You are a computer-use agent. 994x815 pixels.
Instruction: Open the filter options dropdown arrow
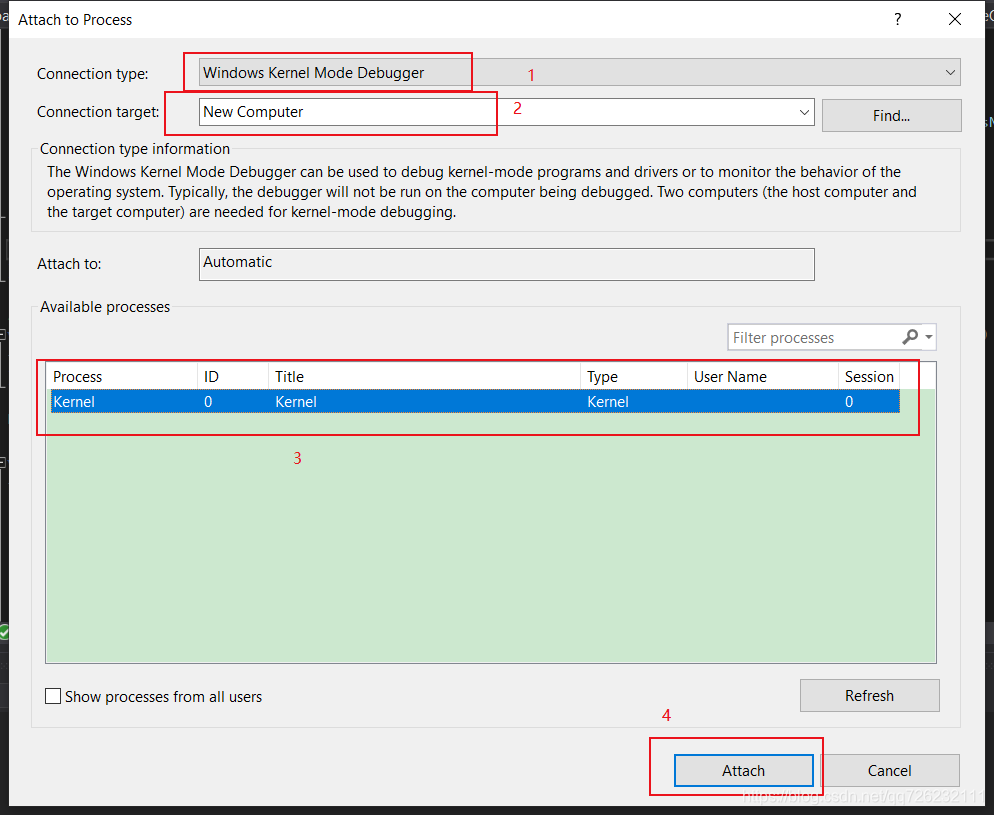click(x=929, y=337)
